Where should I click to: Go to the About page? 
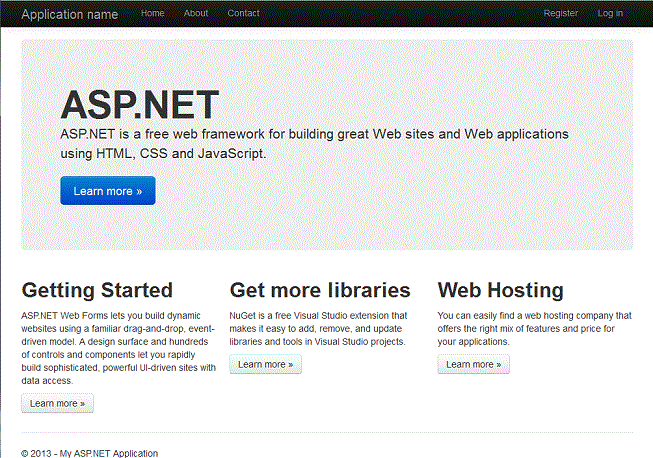click(196, 13)
